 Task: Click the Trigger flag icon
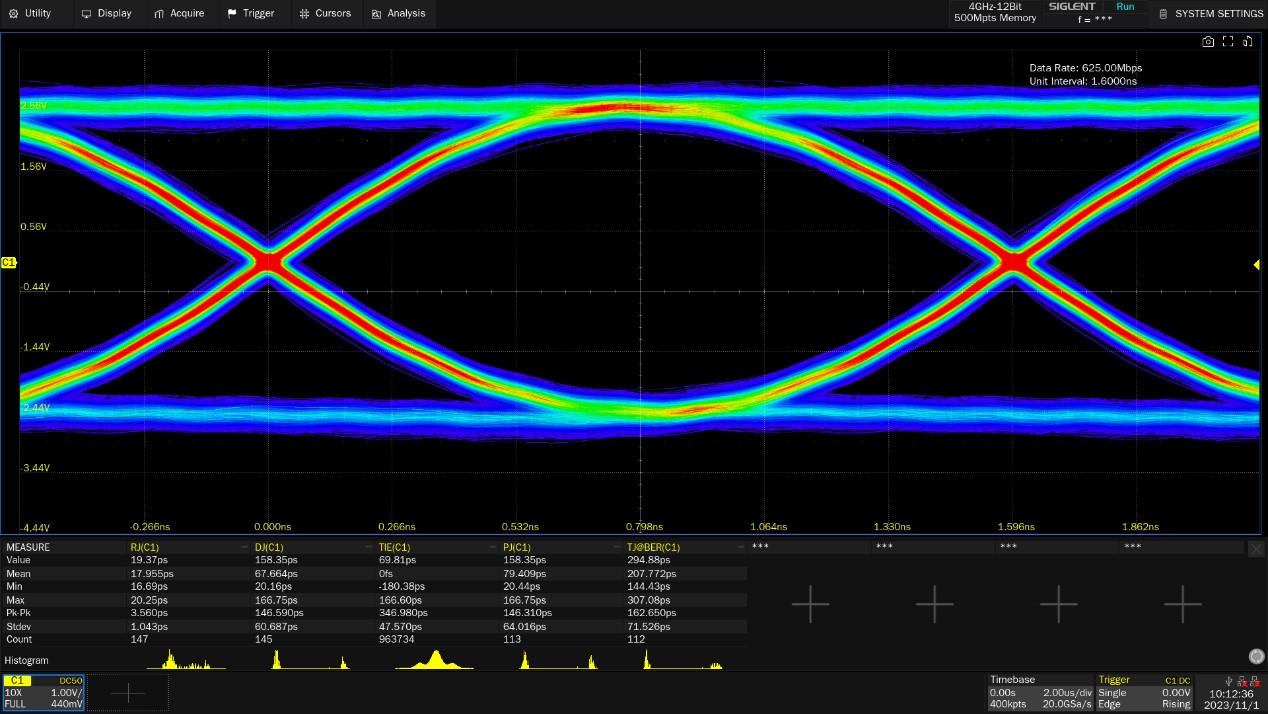(x=232, y=14)
